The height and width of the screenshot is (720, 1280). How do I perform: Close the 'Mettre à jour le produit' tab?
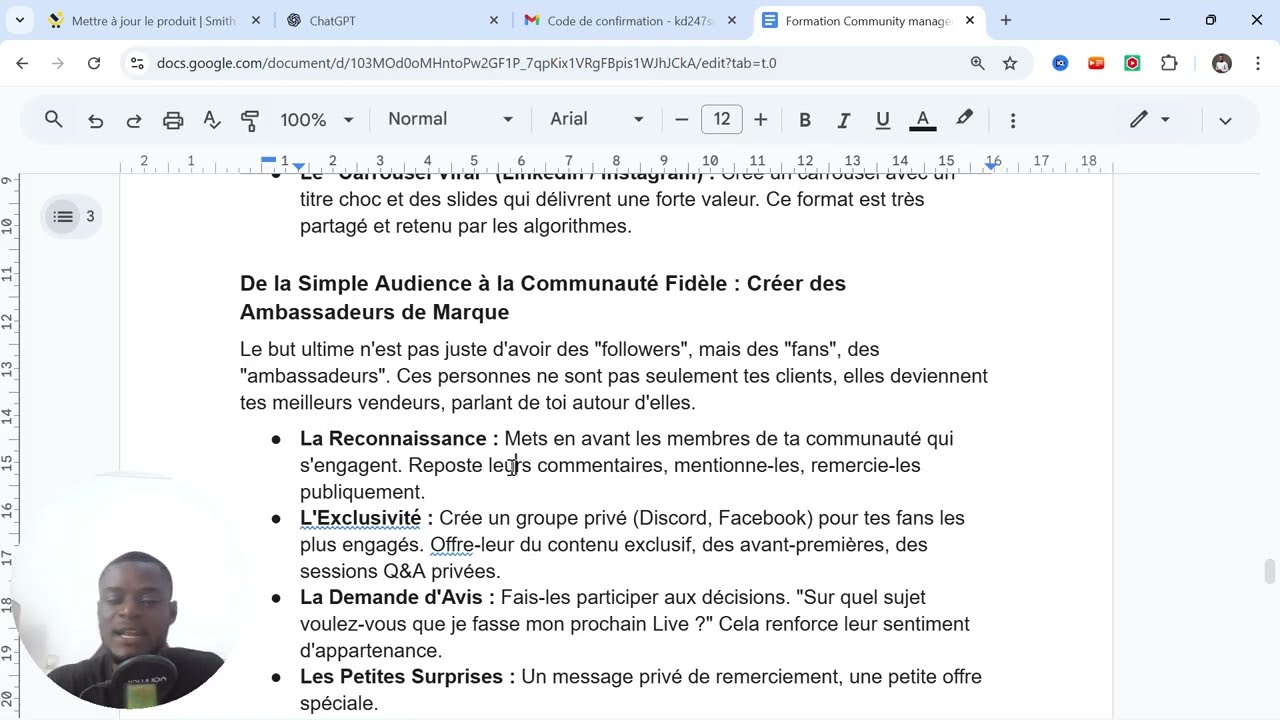(256, 20)
